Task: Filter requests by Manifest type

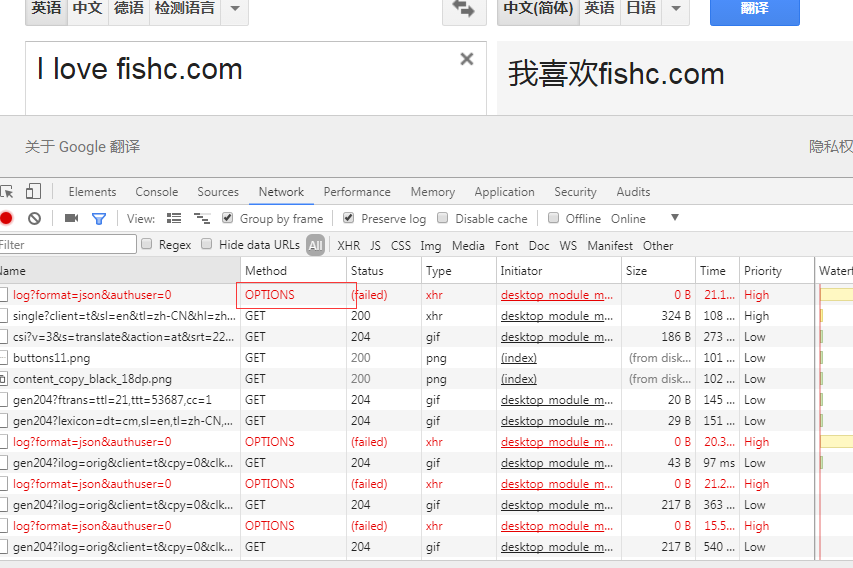Action: click(610, 246)
